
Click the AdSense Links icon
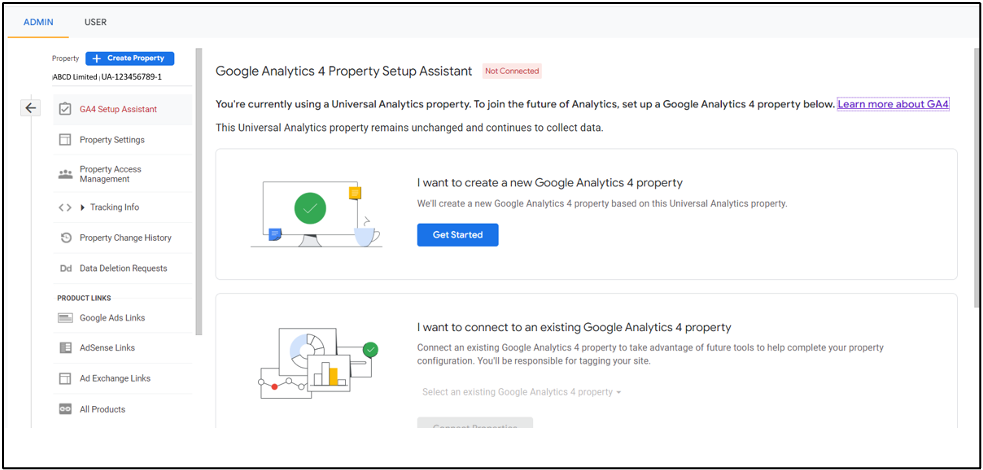click(x=65, y=348)
